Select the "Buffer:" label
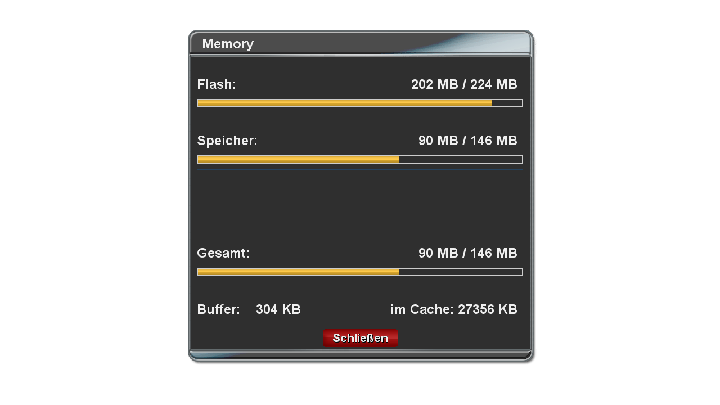Screen dimensions: 720x405 (x=219, y=310)
